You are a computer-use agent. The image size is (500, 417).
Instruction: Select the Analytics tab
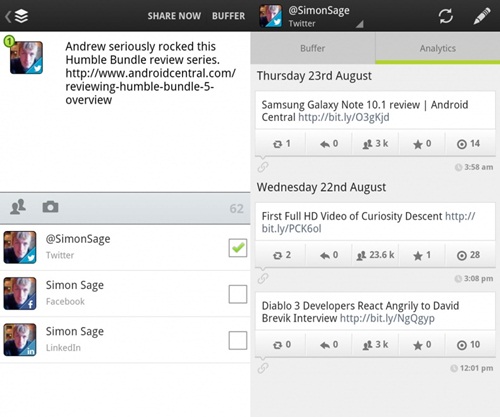pyautogui.click(x=438, y=48)
